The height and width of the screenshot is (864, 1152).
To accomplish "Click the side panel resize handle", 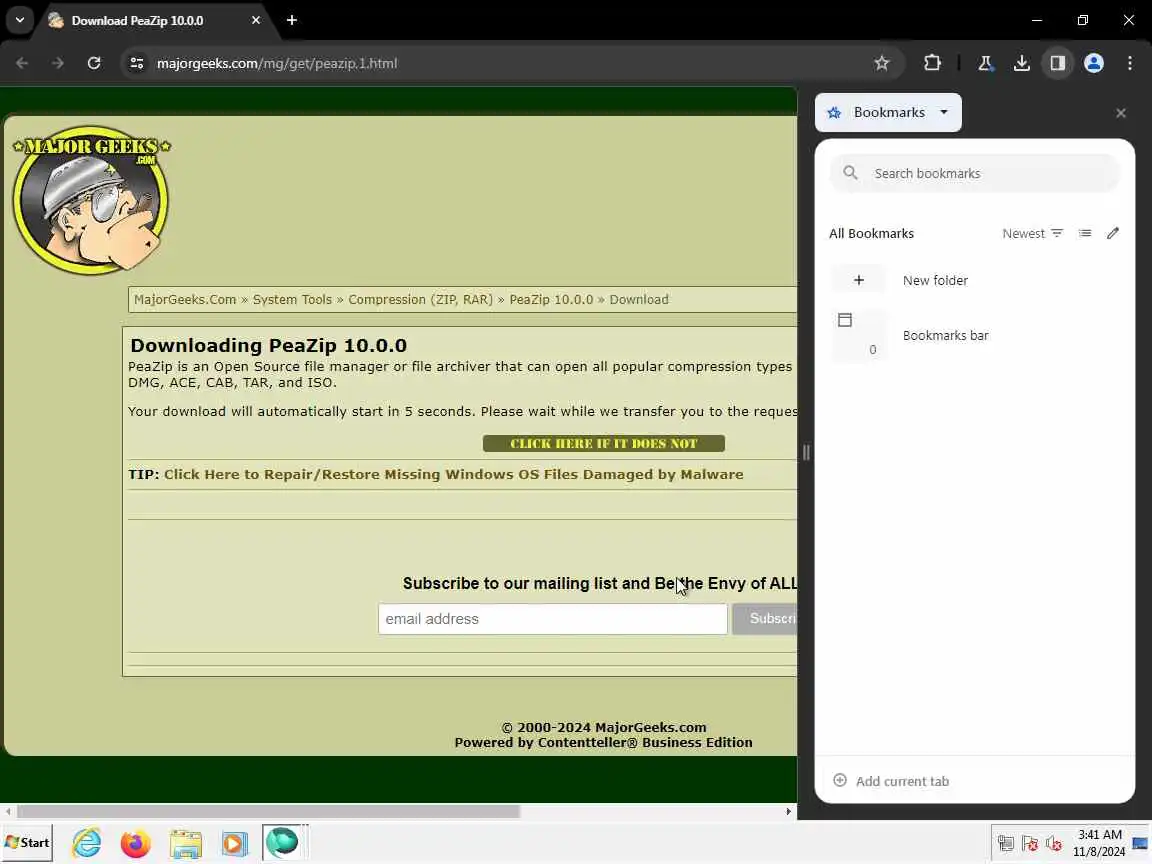I will [x=806, y=453].
